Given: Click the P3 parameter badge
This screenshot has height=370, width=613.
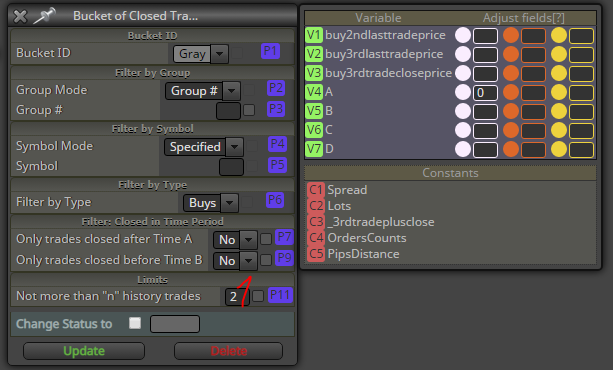Looking at the screenshot, I should (276, 109).
